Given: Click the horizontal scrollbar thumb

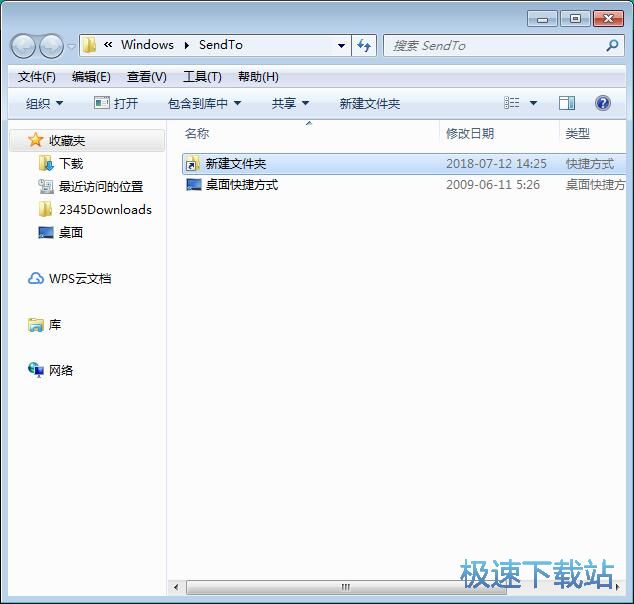Looking at the screenshot, I should (346, 587).
